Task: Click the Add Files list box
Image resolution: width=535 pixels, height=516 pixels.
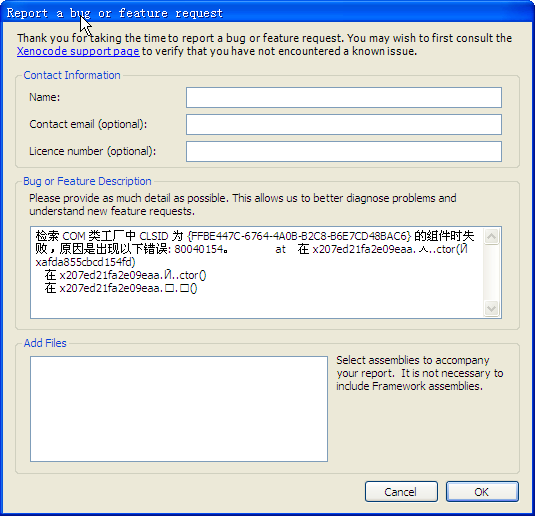Action: [179, 409]
